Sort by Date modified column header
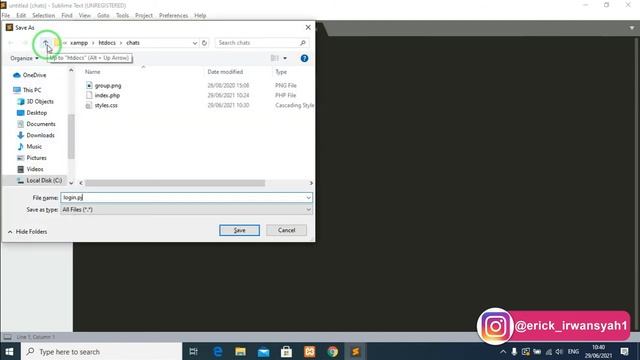 click(x=225, y=72)
